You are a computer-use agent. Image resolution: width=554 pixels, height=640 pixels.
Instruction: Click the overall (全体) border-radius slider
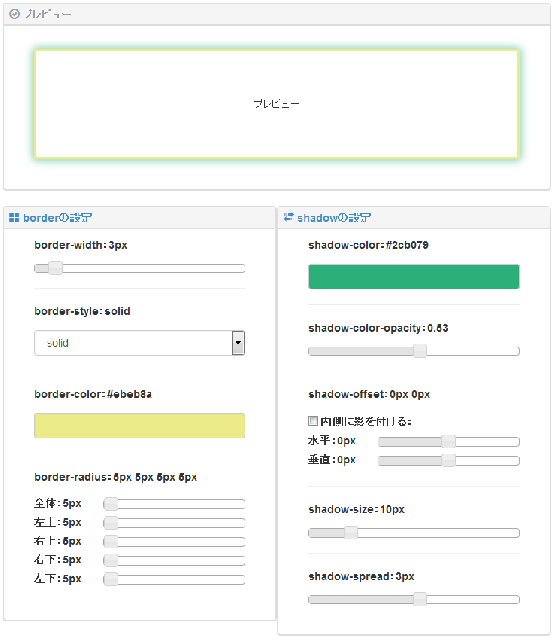(174, 504)
